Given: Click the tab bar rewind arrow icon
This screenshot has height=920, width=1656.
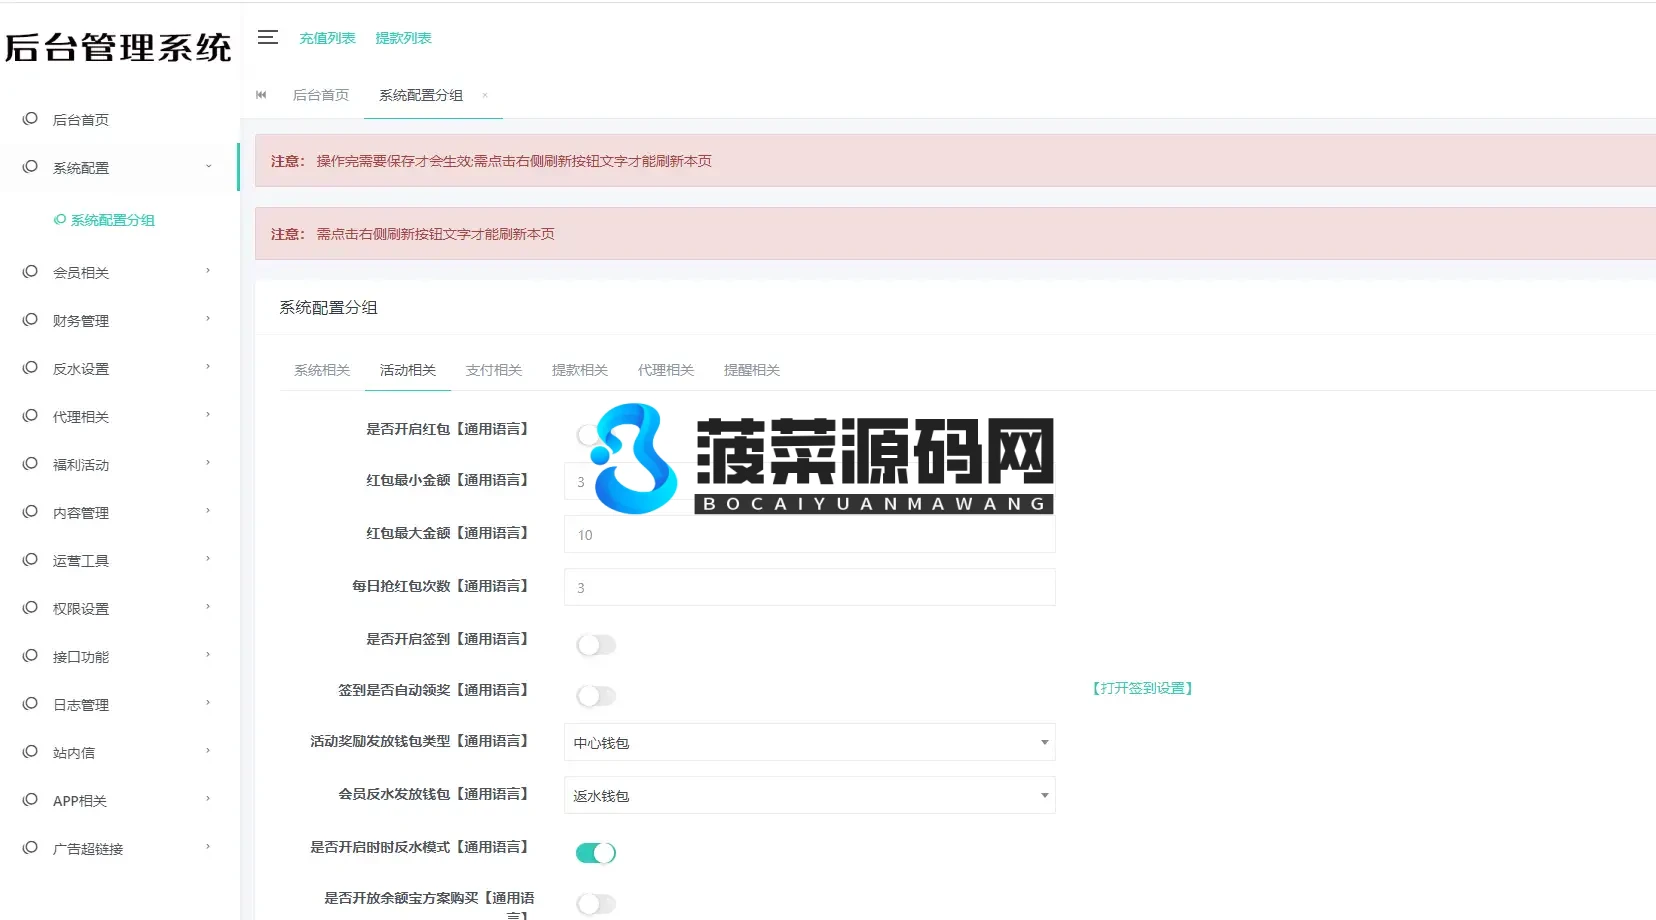Looking at the screenshot, I should coord(261,95).
